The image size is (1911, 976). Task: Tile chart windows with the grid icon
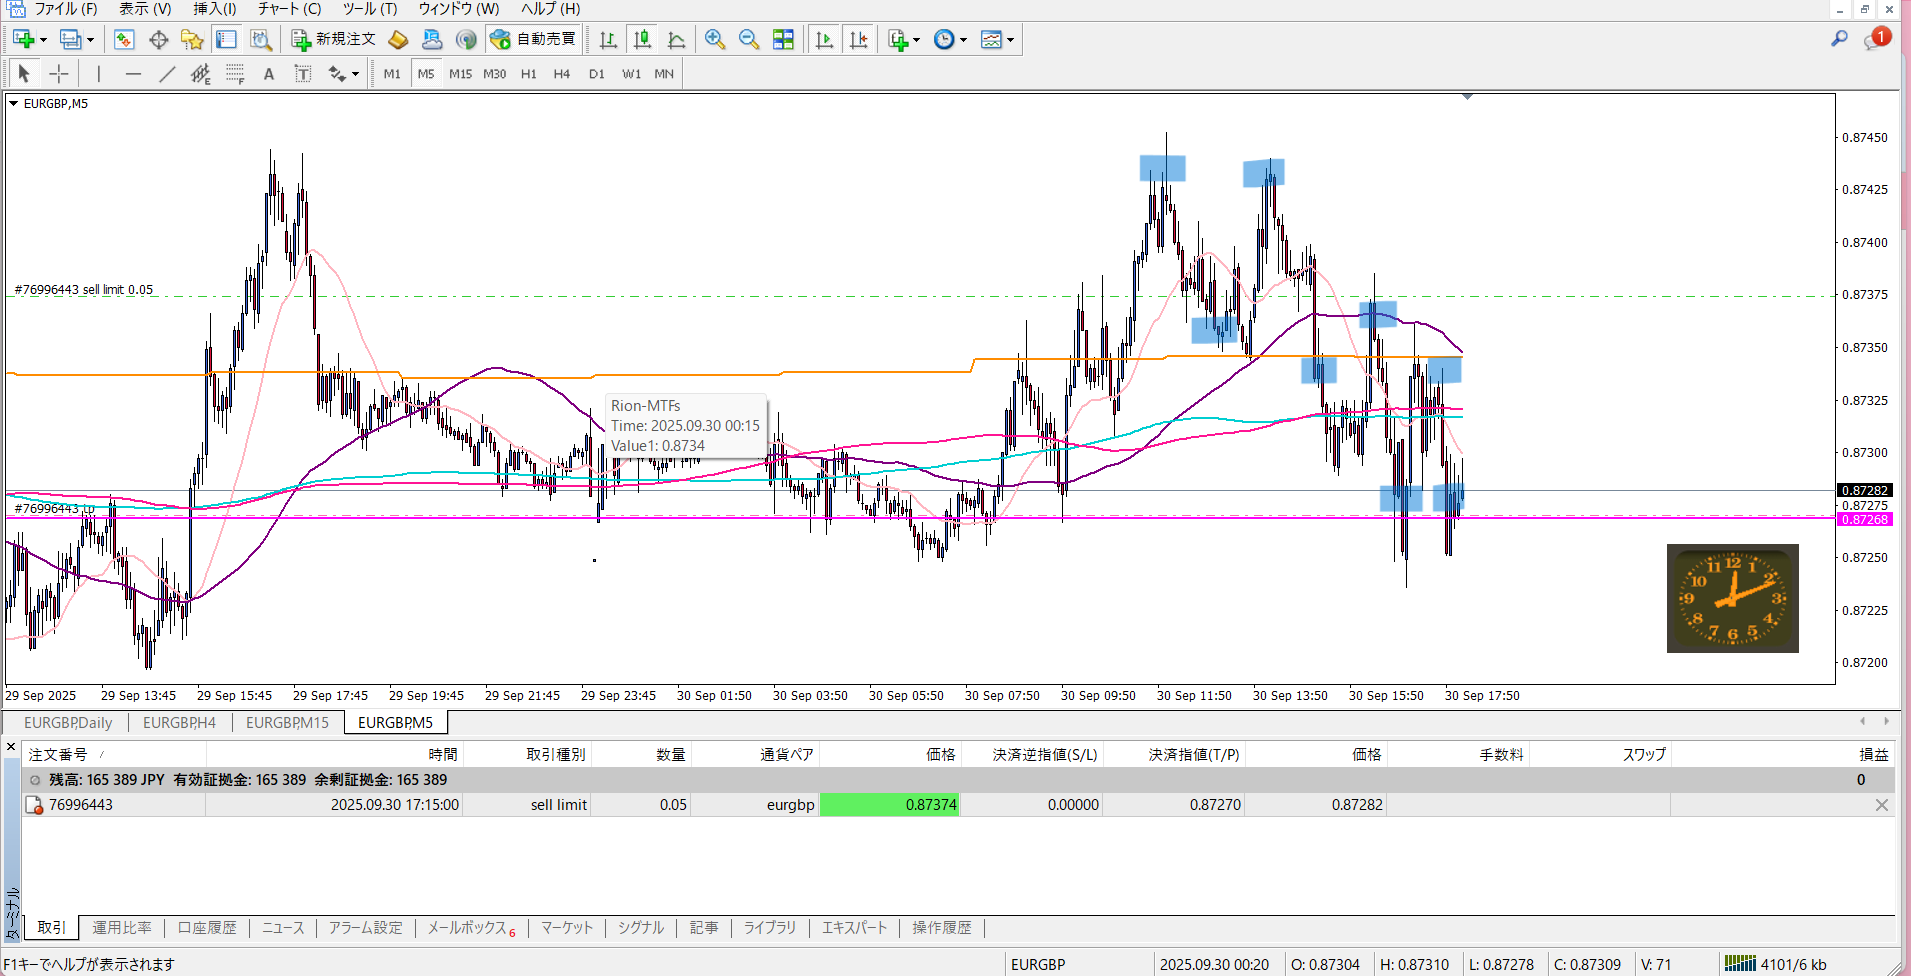pos(783,39)
